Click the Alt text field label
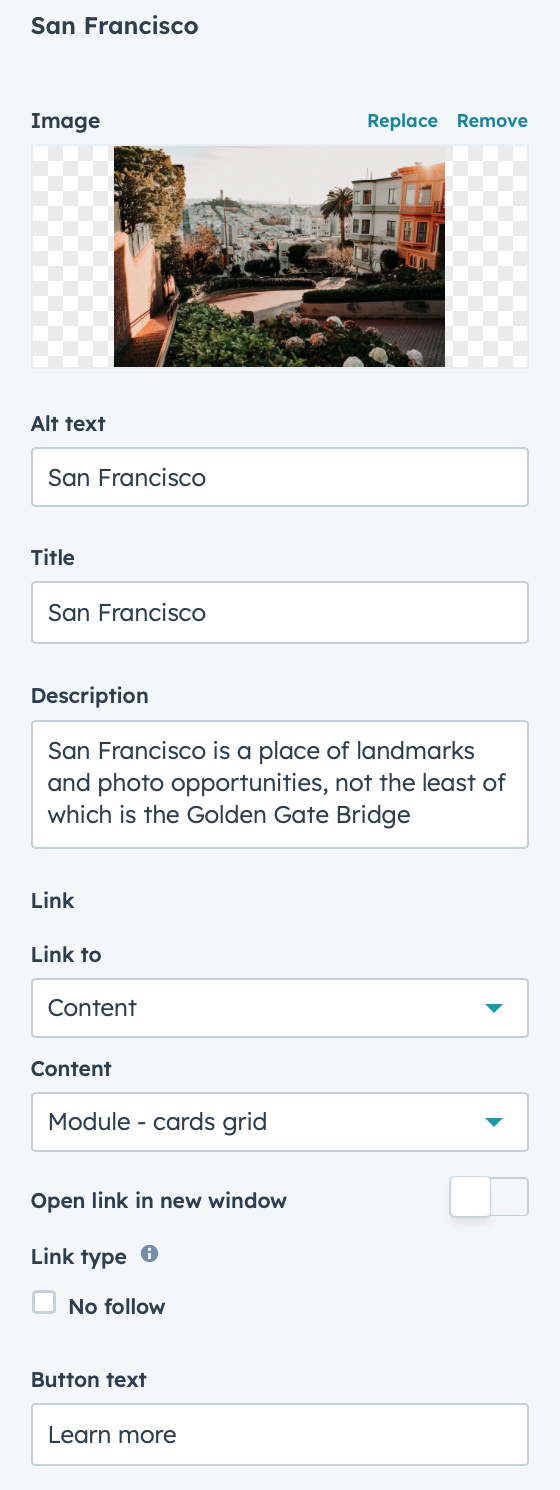 68,423
